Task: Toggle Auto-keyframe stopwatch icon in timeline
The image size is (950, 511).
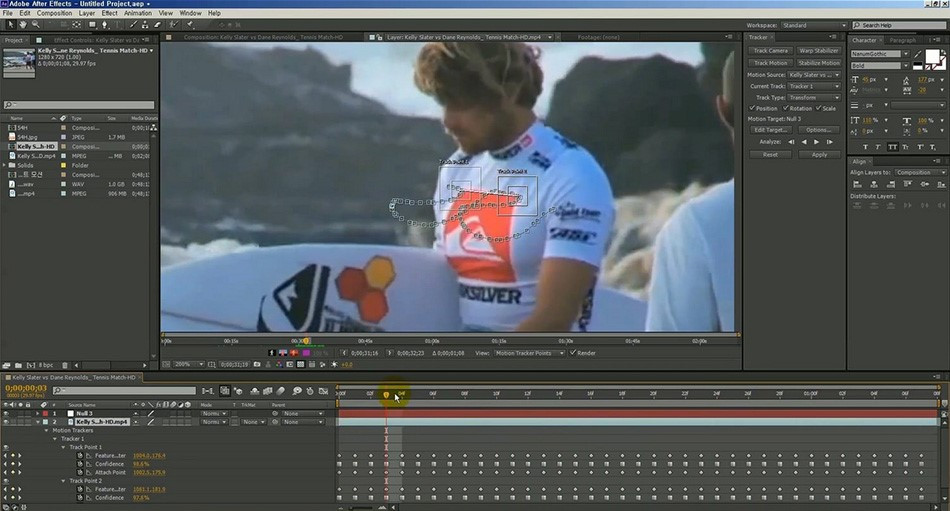Action: (310, 391)
